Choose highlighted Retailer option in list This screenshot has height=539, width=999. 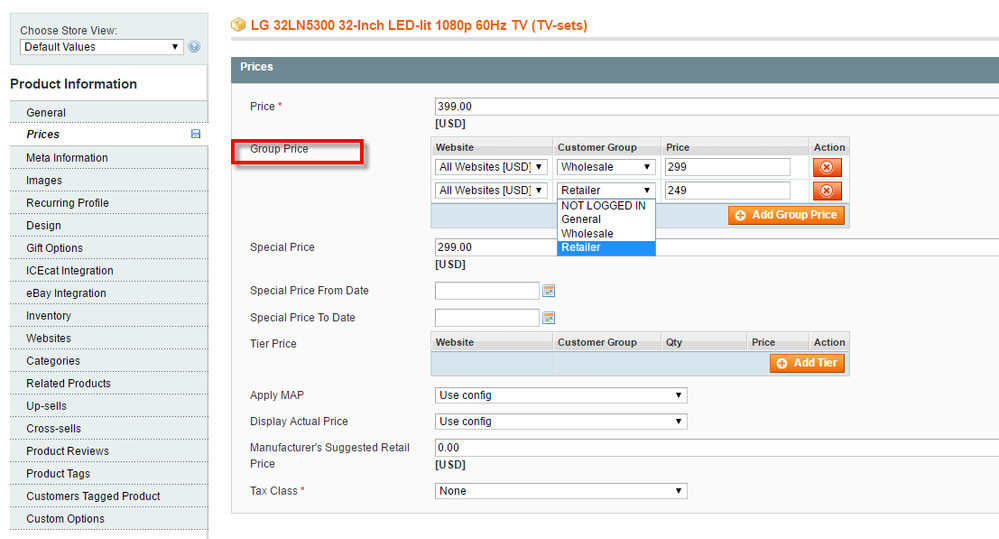[x=606, y=248]
